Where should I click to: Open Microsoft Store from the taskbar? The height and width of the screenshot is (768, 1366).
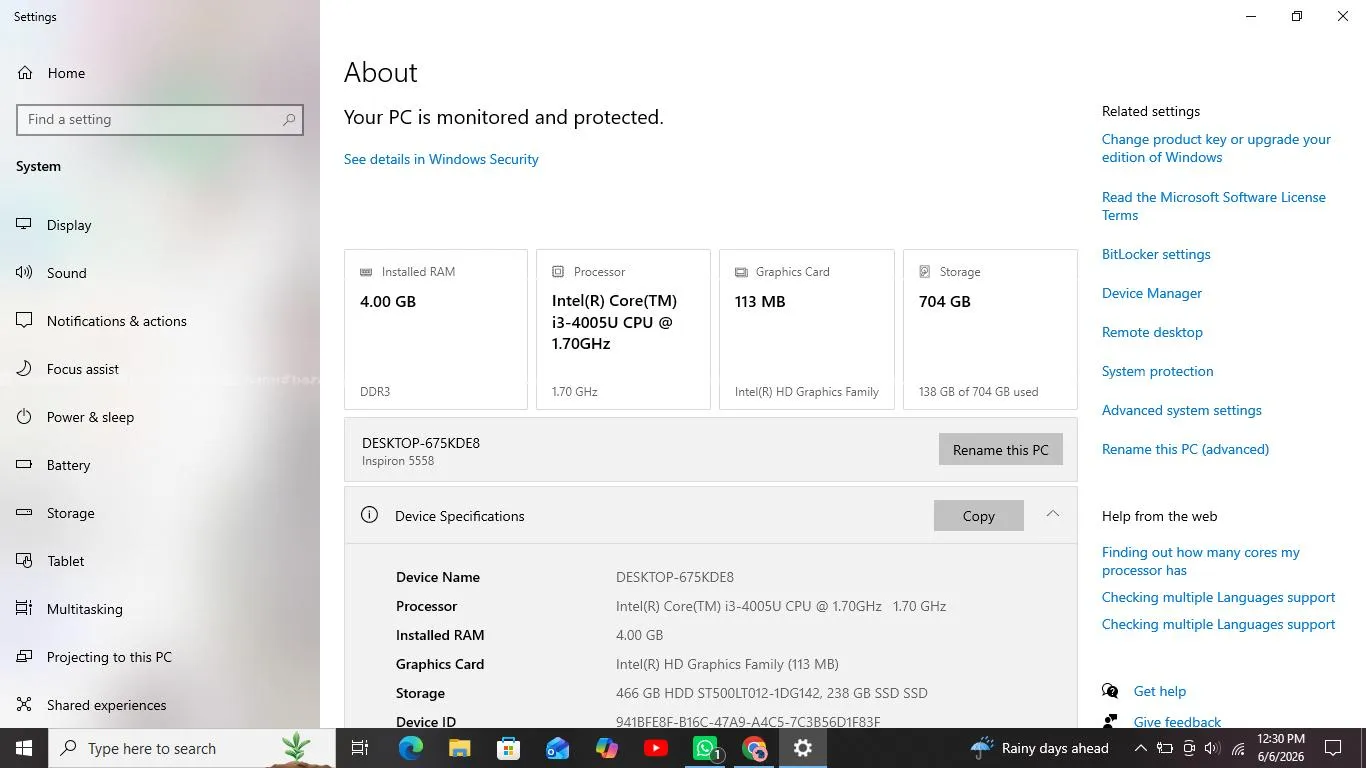click(x=508, y=748)
